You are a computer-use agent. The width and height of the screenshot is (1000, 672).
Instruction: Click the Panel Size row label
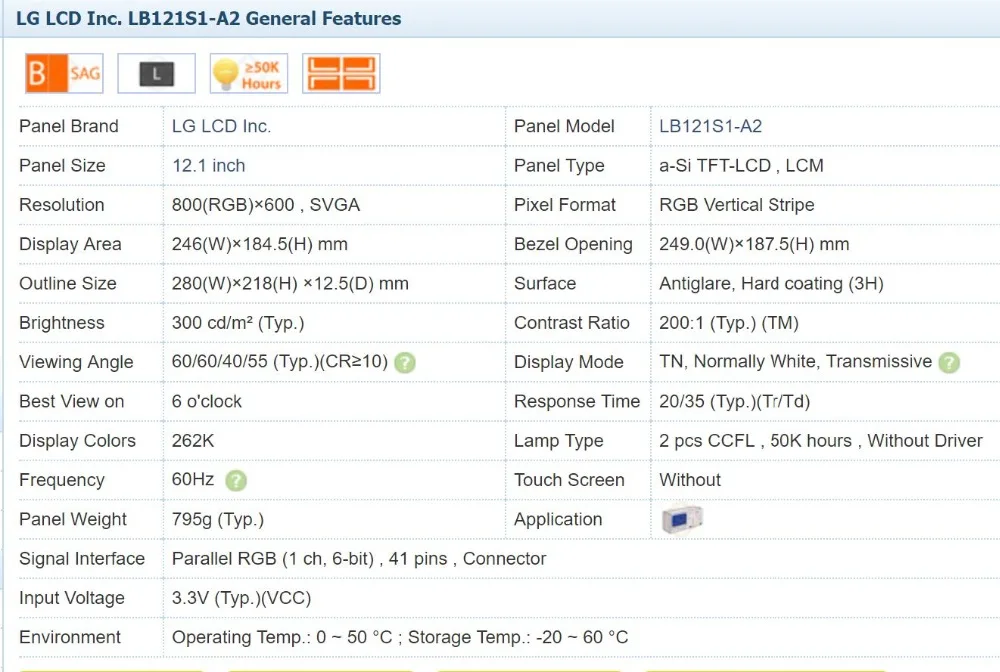pos(62,166)
